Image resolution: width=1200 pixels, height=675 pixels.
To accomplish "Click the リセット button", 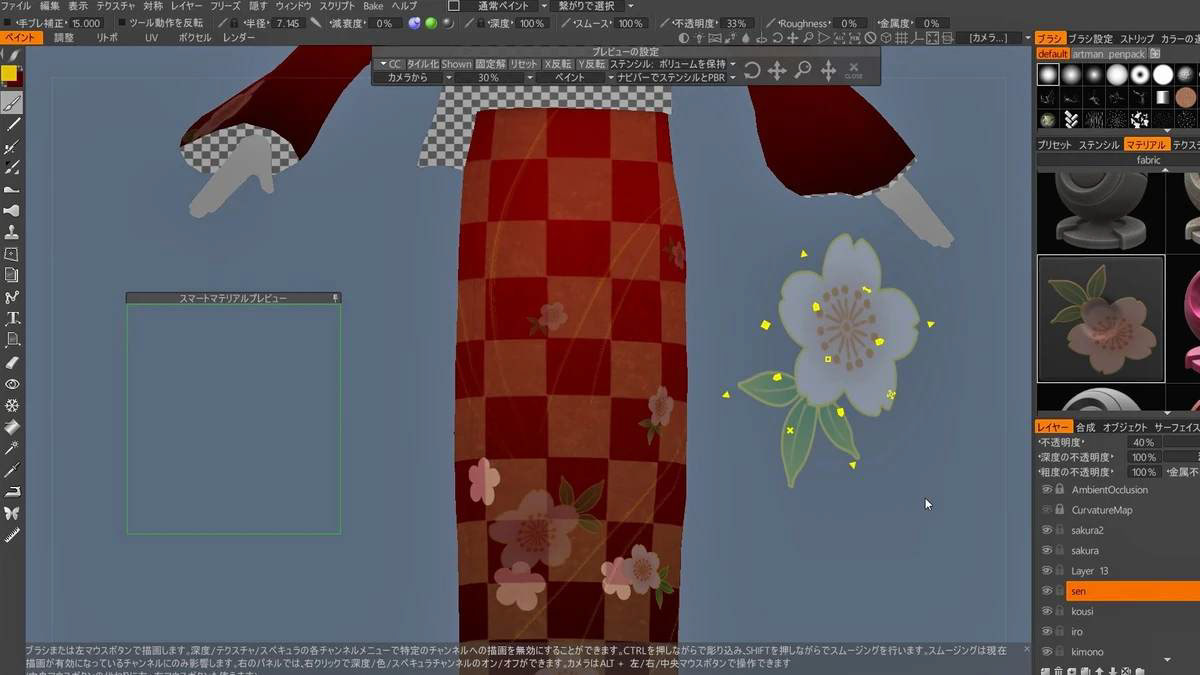I will point(523,64).
